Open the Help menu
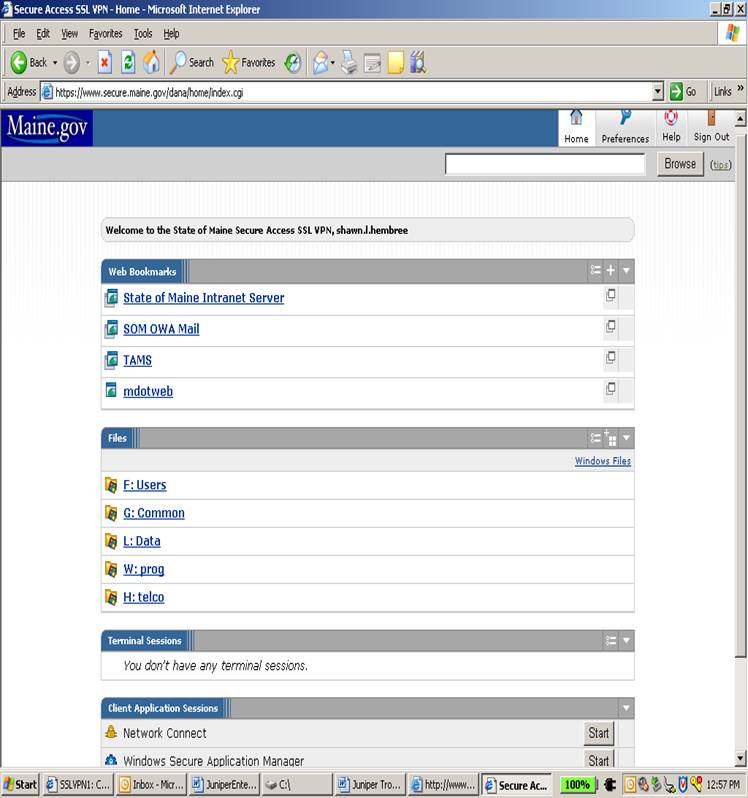Screen dimensions: 748x798 pyautogui.click(x=171, y=34)
